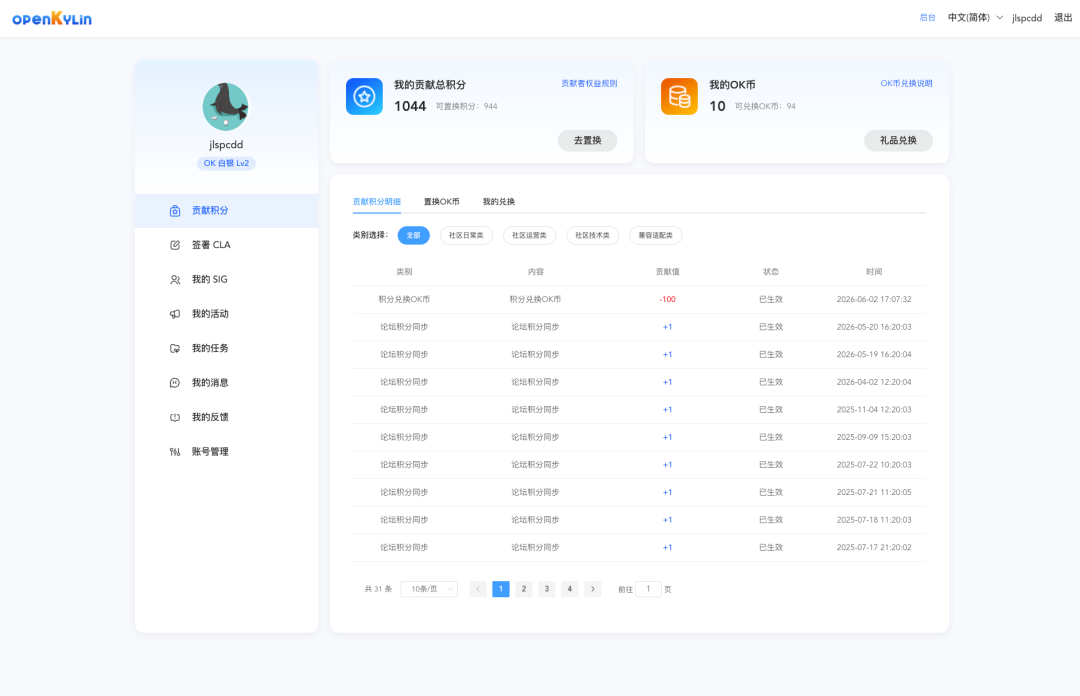This screenshot has height=696, width=1080.
Task: Select pagination page 1
Action: 501,589
